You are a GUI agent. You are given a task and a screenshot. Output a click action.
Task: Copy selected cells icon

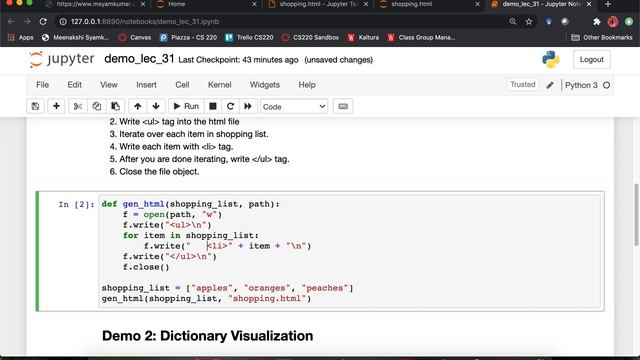click(97, 107)
